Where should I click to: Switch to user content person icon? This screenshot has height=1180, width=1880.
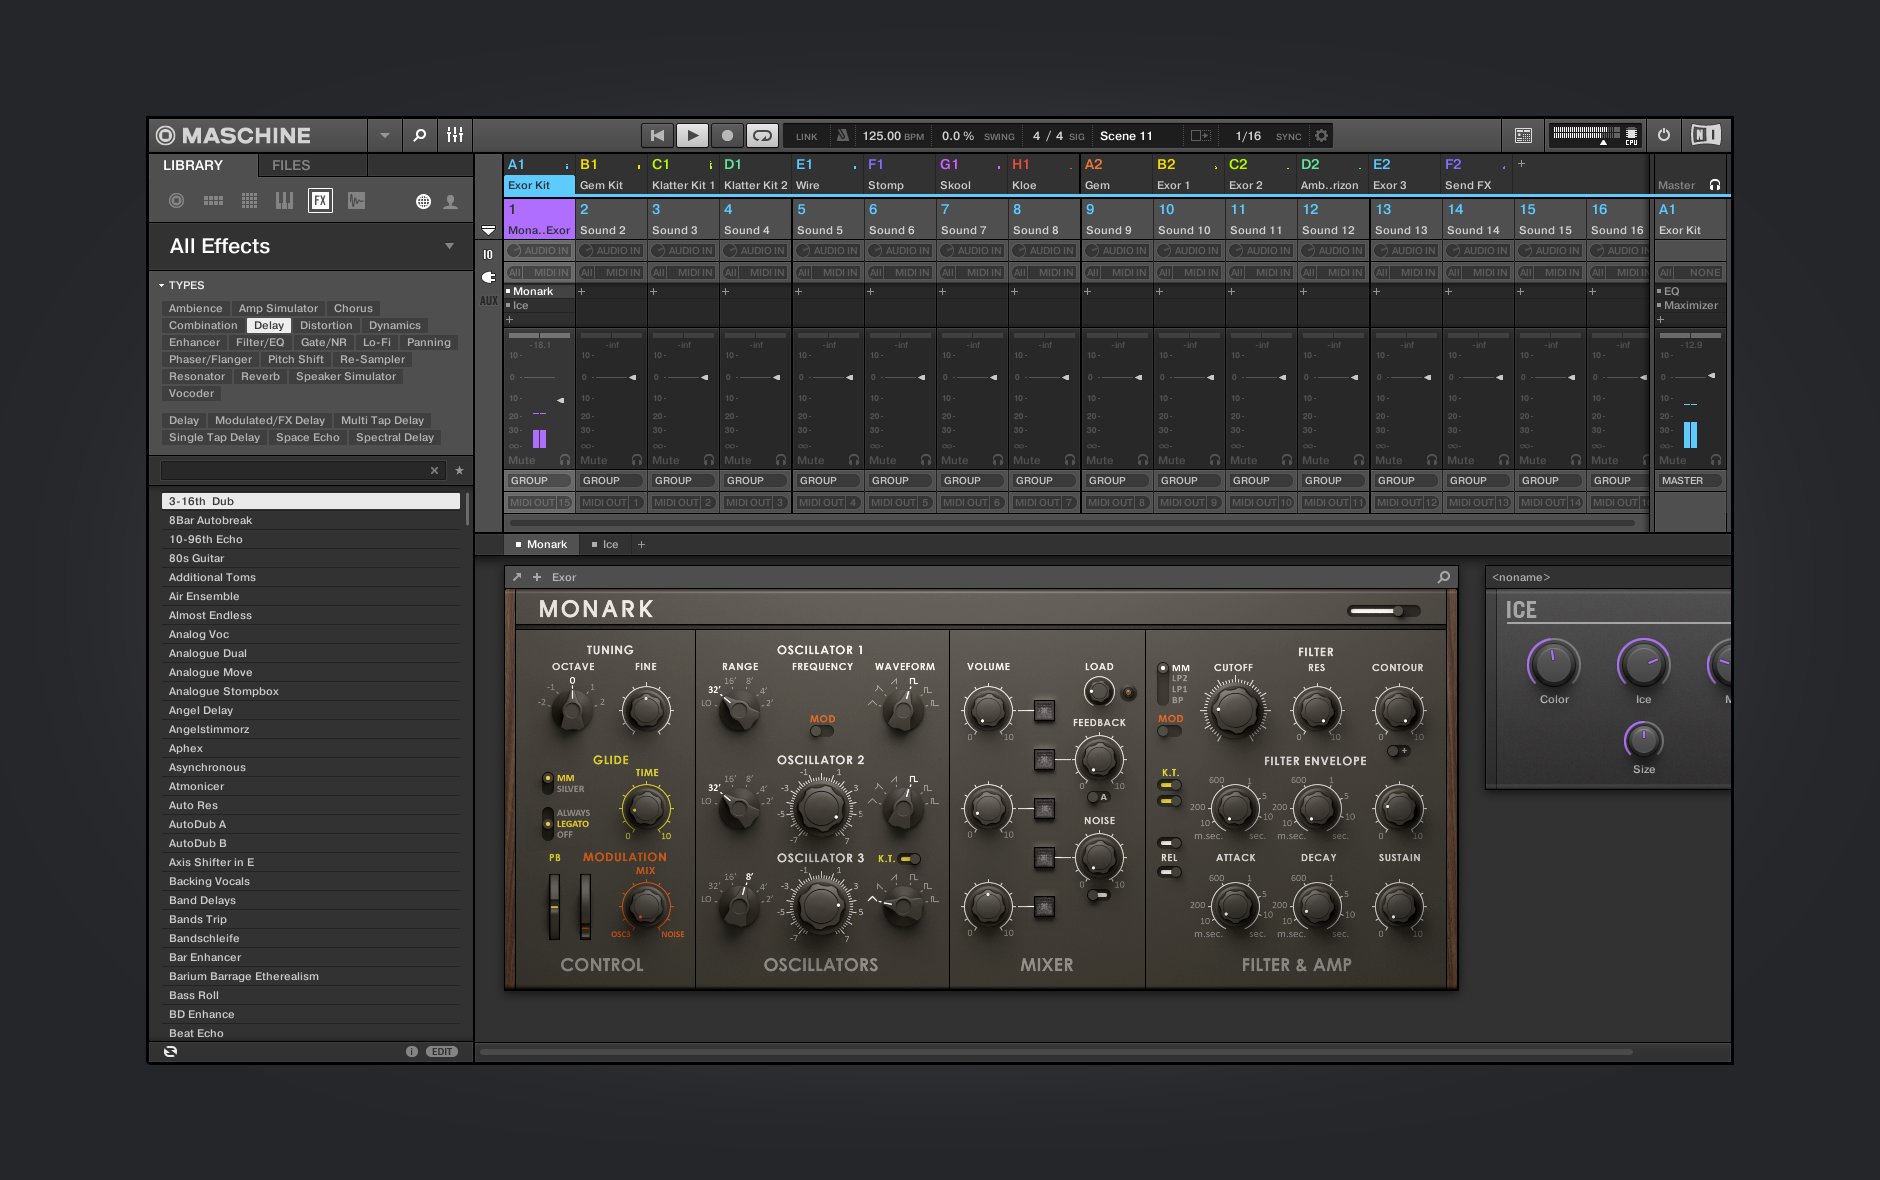[451, 202]
